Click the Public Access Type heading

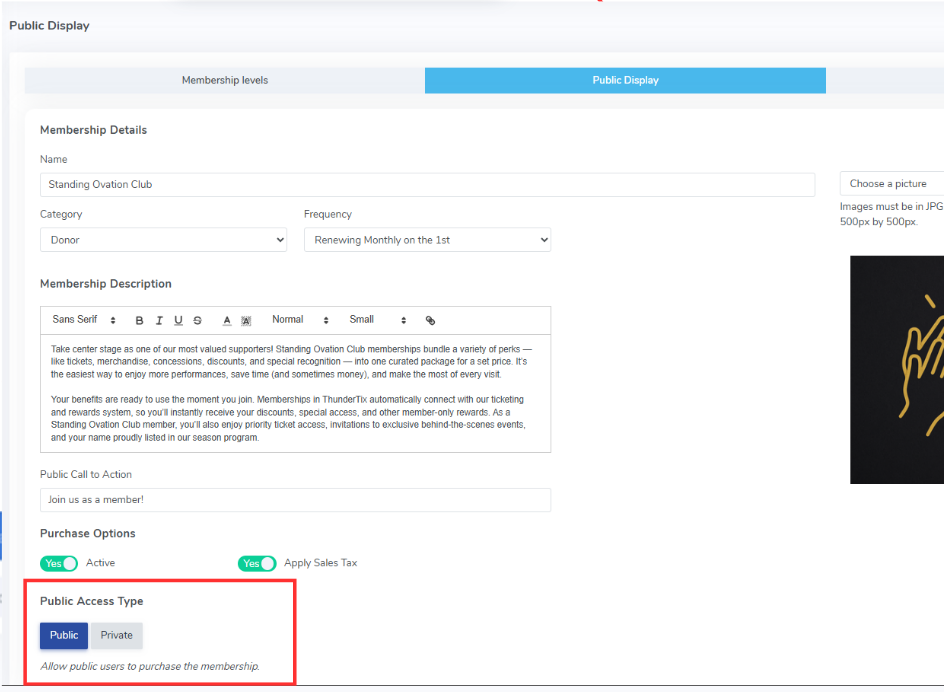[92, 601]
